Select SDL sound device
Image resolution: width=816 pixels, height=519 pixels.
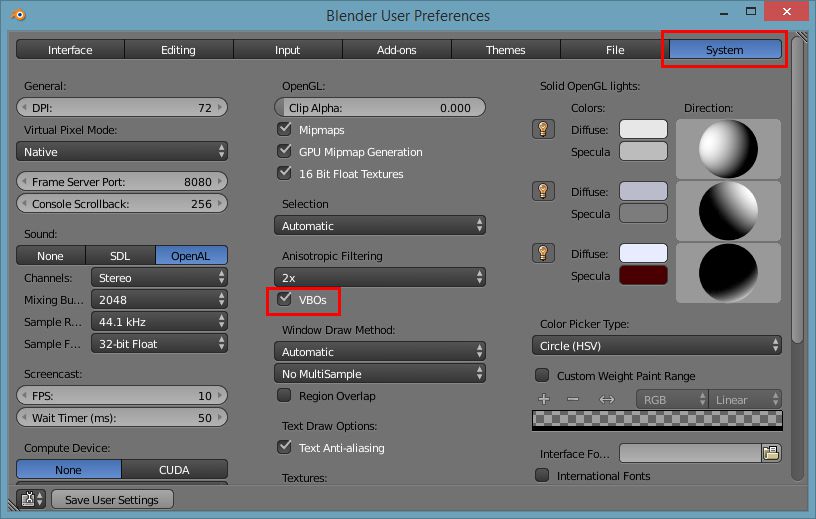[120, 256]
